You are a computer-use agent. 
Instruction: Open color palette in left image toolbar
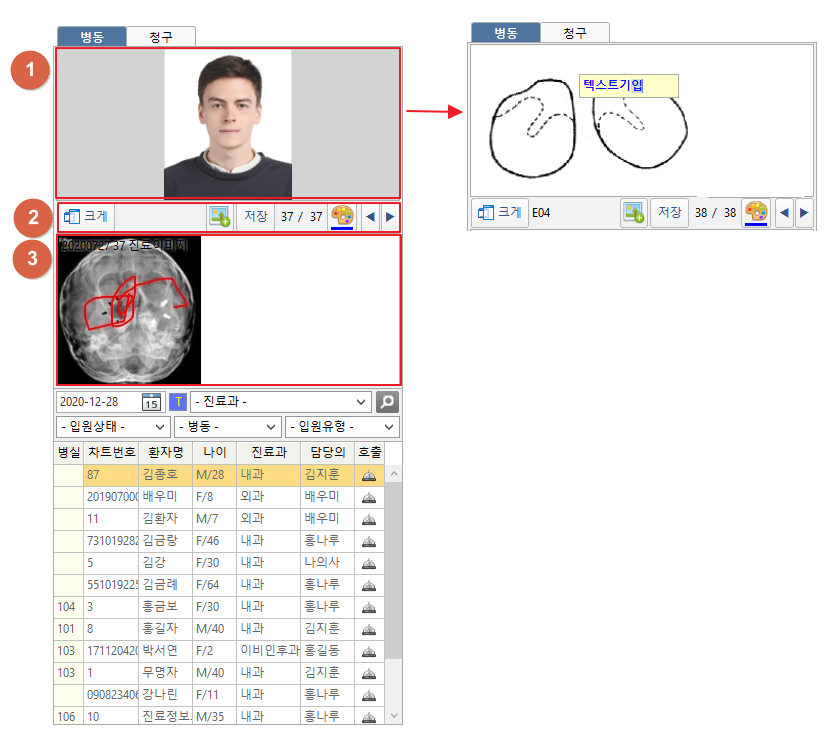coord(342,216)
